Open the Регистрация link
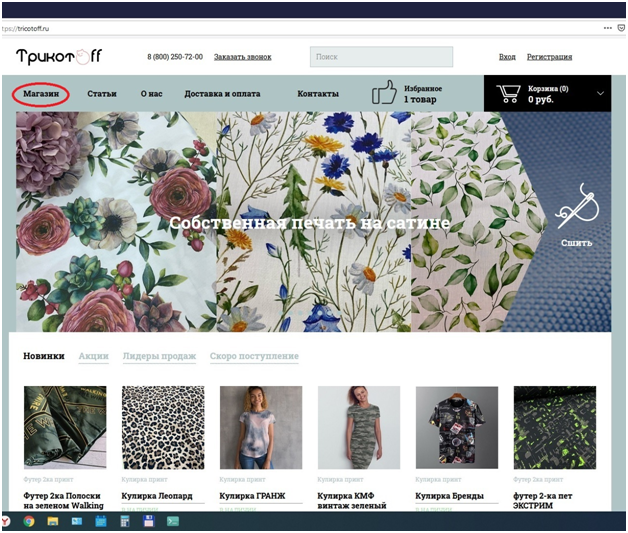Screen dimensions: 628x533 (x=550, y=57)
